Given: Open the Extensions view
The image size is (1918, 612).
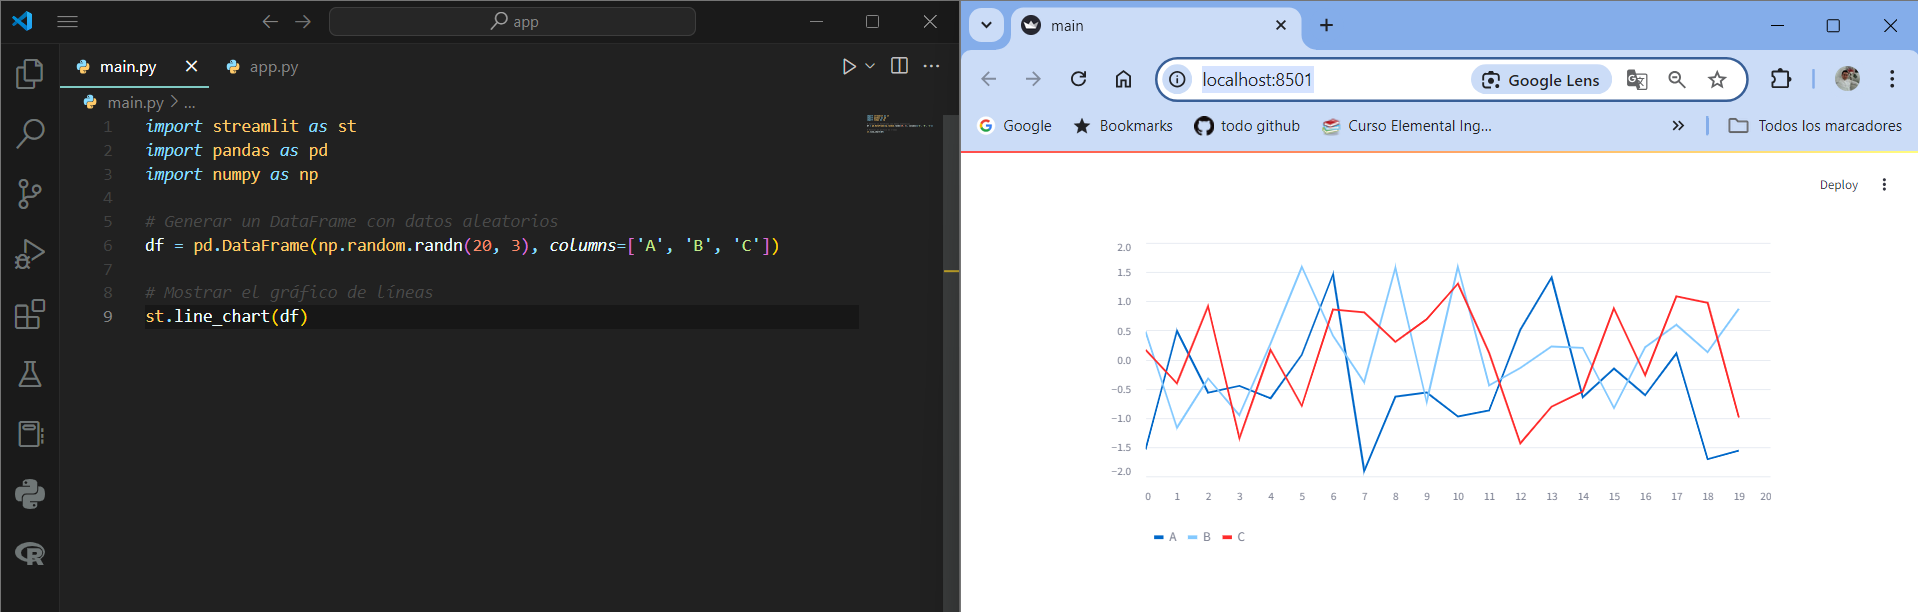Looking at the screenshot, I should tap(30, 314).
